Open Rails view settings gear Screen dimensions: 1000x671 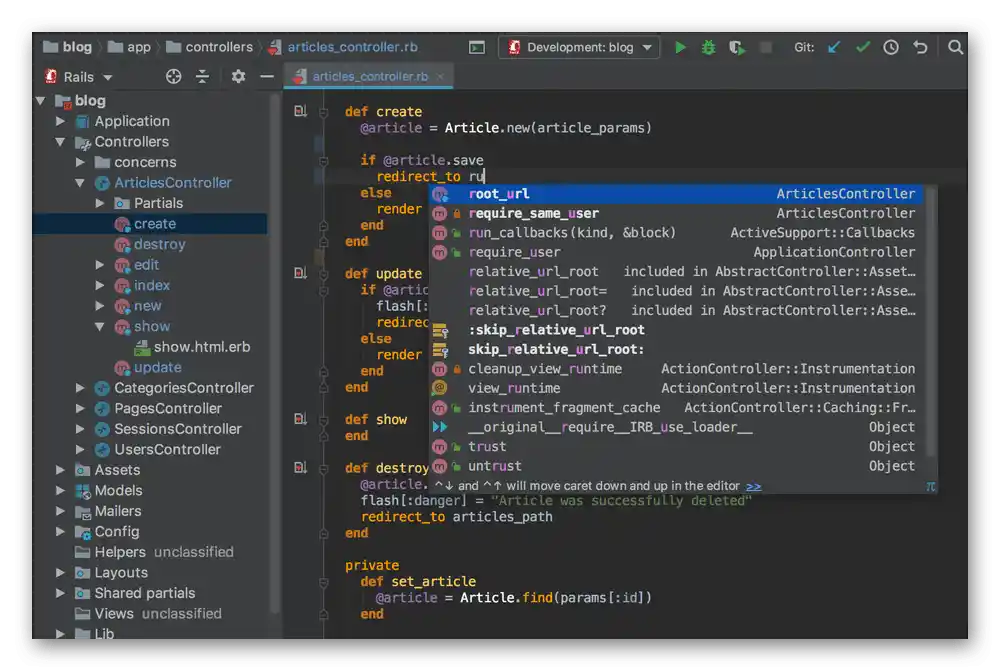(x=238, y=77)
